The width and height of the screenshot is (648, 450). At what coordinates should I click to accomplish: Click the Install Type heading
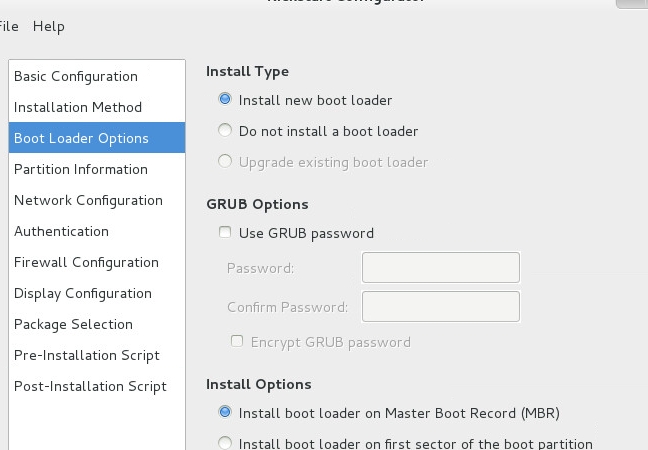pyautogui.click(x=247, y=71)
